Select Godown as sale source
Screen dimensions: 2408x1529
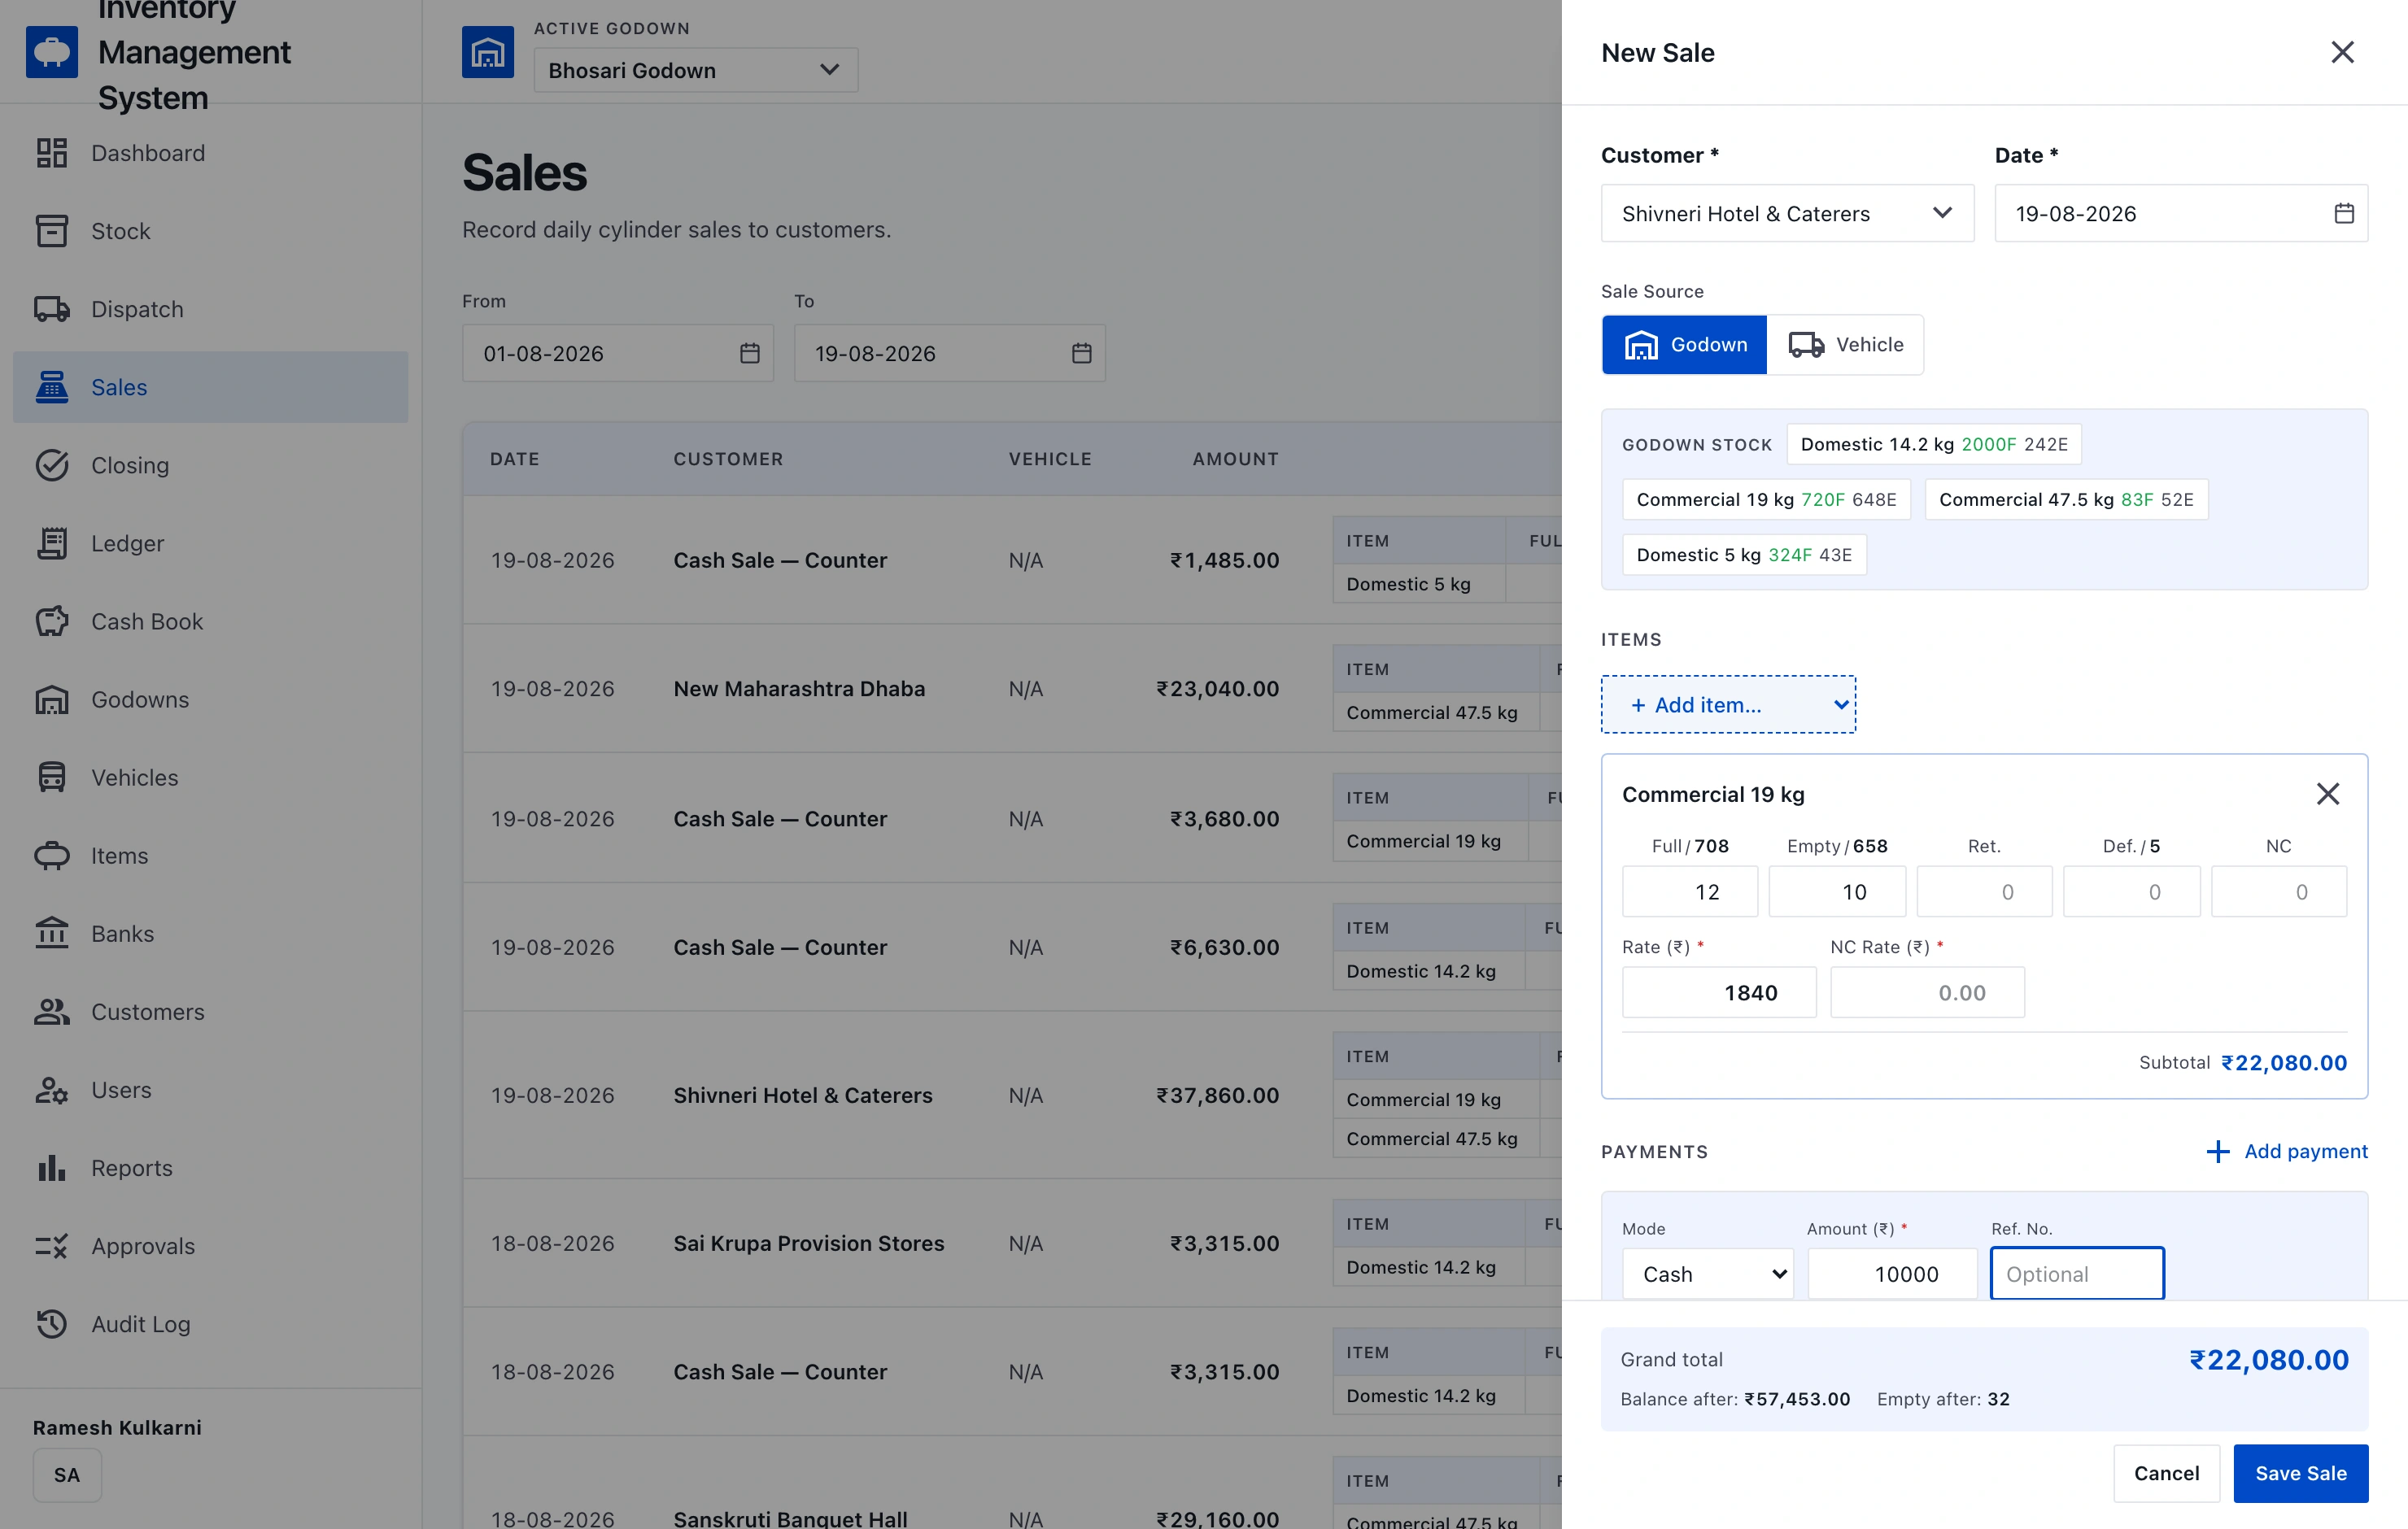[x=1684, y=344]
